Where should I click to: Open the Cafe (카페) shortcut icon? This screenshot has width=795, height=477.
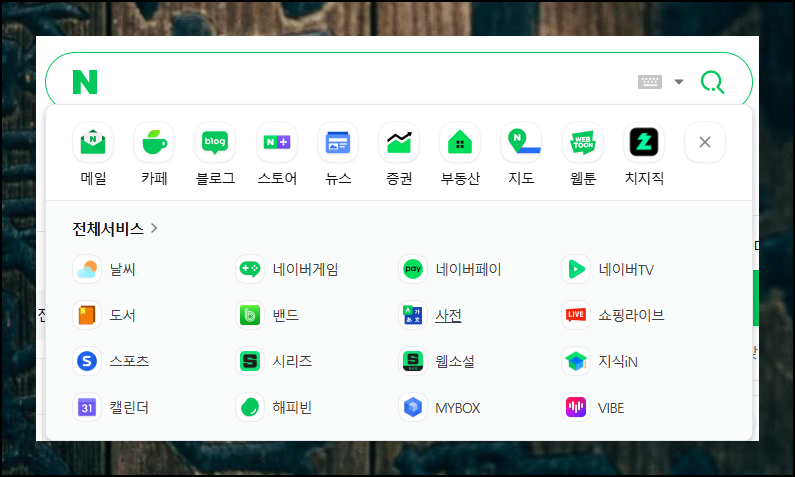pos(154,142)
